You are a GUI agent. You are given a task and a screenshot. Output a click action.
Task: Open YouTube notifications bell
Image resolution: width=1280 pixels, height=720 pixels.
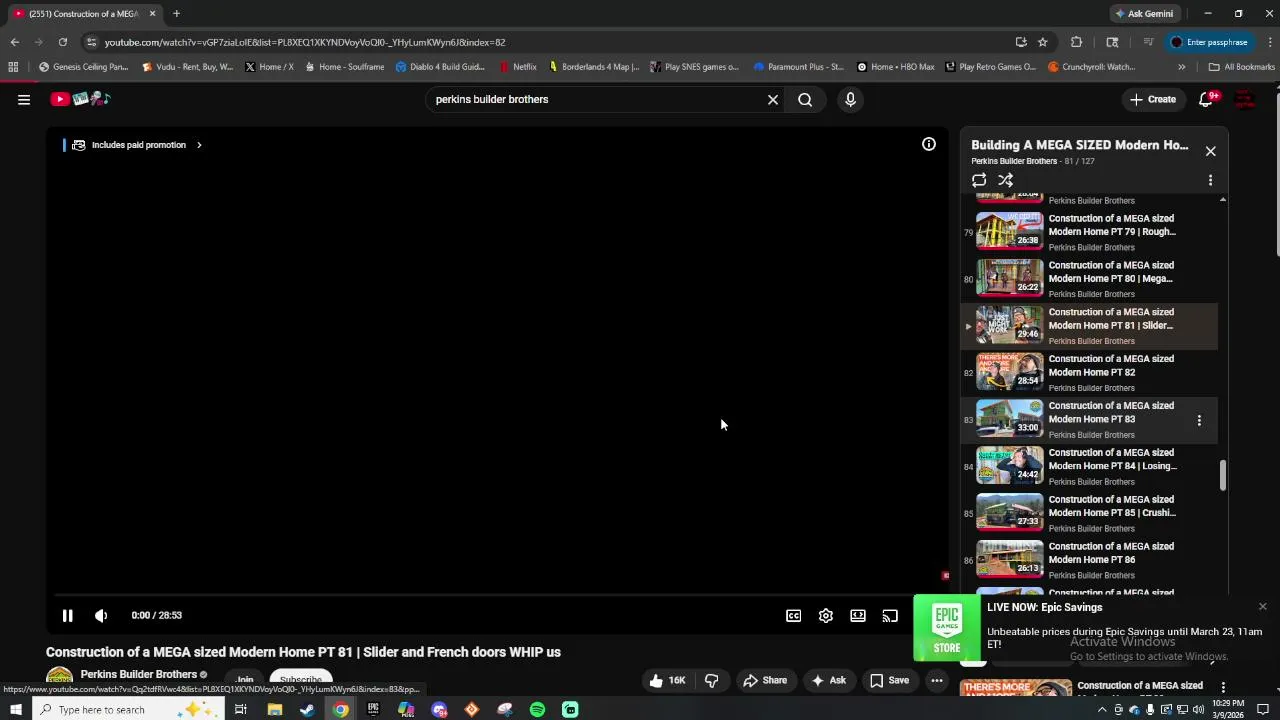(1206, 99)
